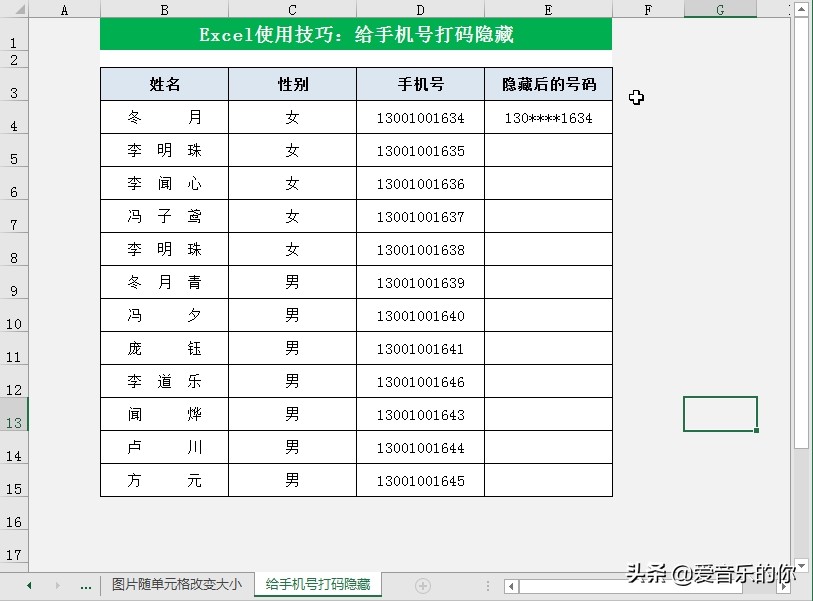Click the ellipsis icon beside the horizontal scrollbar
Image resolution: width=813 pixels, height=601 pixels.
click(x=488, y=587)
